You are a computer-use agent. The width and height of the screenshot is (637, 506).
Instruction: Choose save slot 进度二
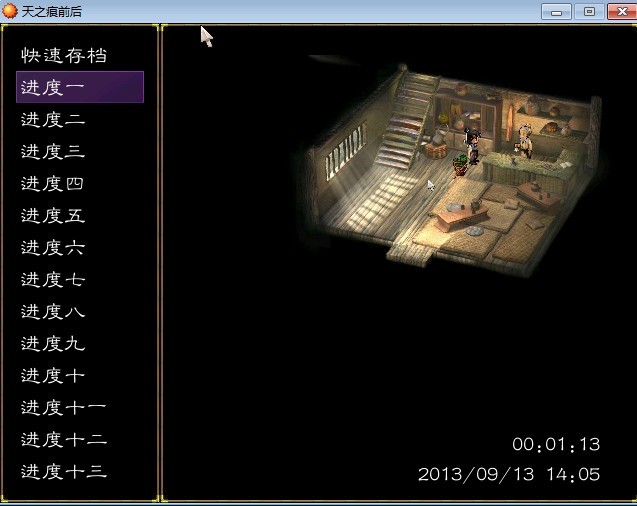tap(53, 119)
